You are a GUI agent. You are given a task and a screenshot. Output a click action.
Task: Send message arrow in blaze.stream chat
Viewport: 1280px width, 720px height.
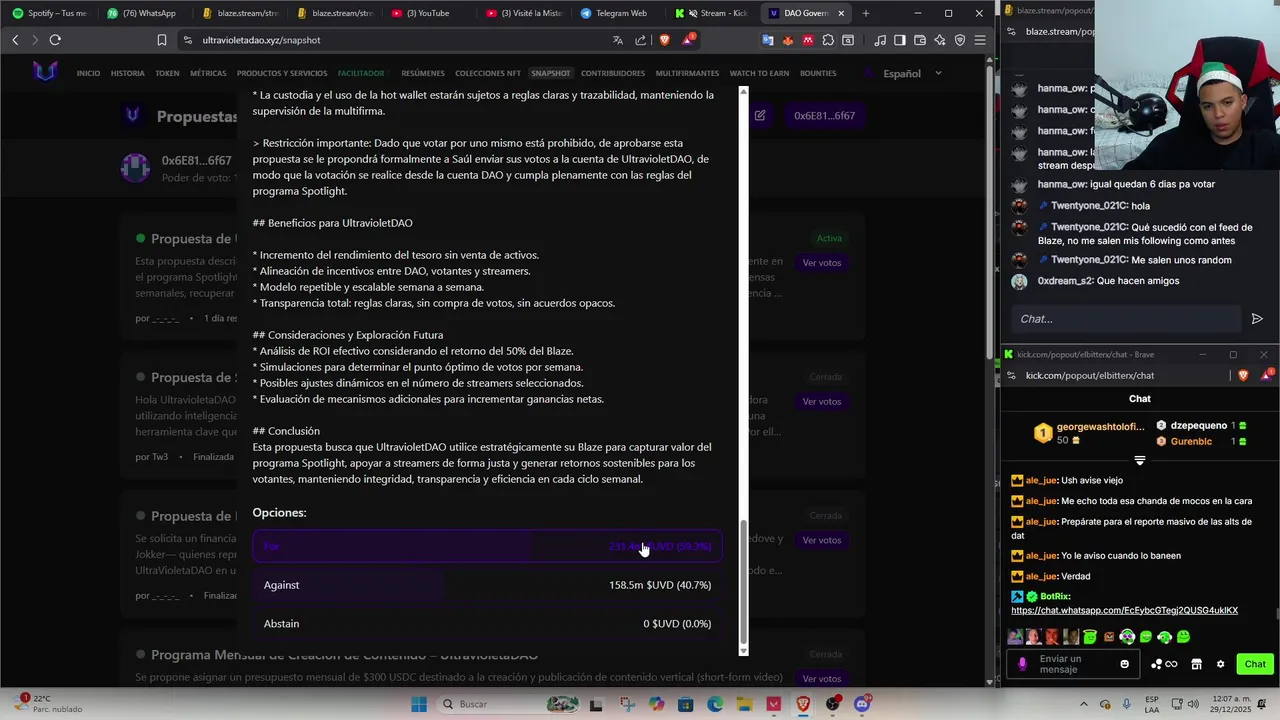(1257, 319)
